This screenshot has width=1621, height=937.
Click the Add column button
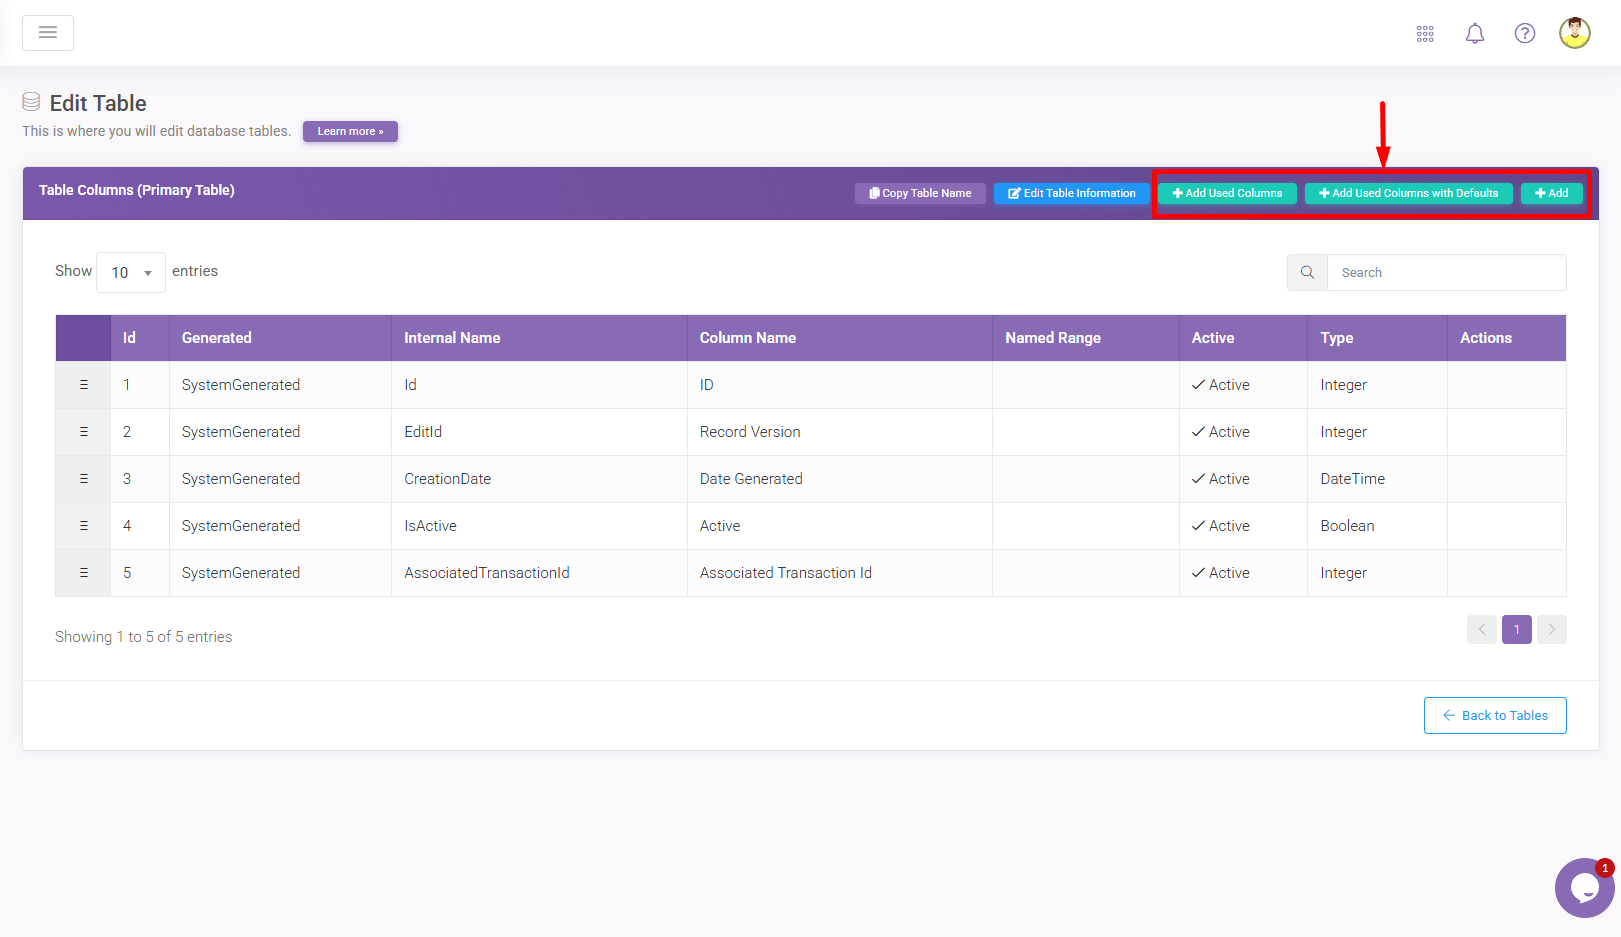pos(1551,193)
